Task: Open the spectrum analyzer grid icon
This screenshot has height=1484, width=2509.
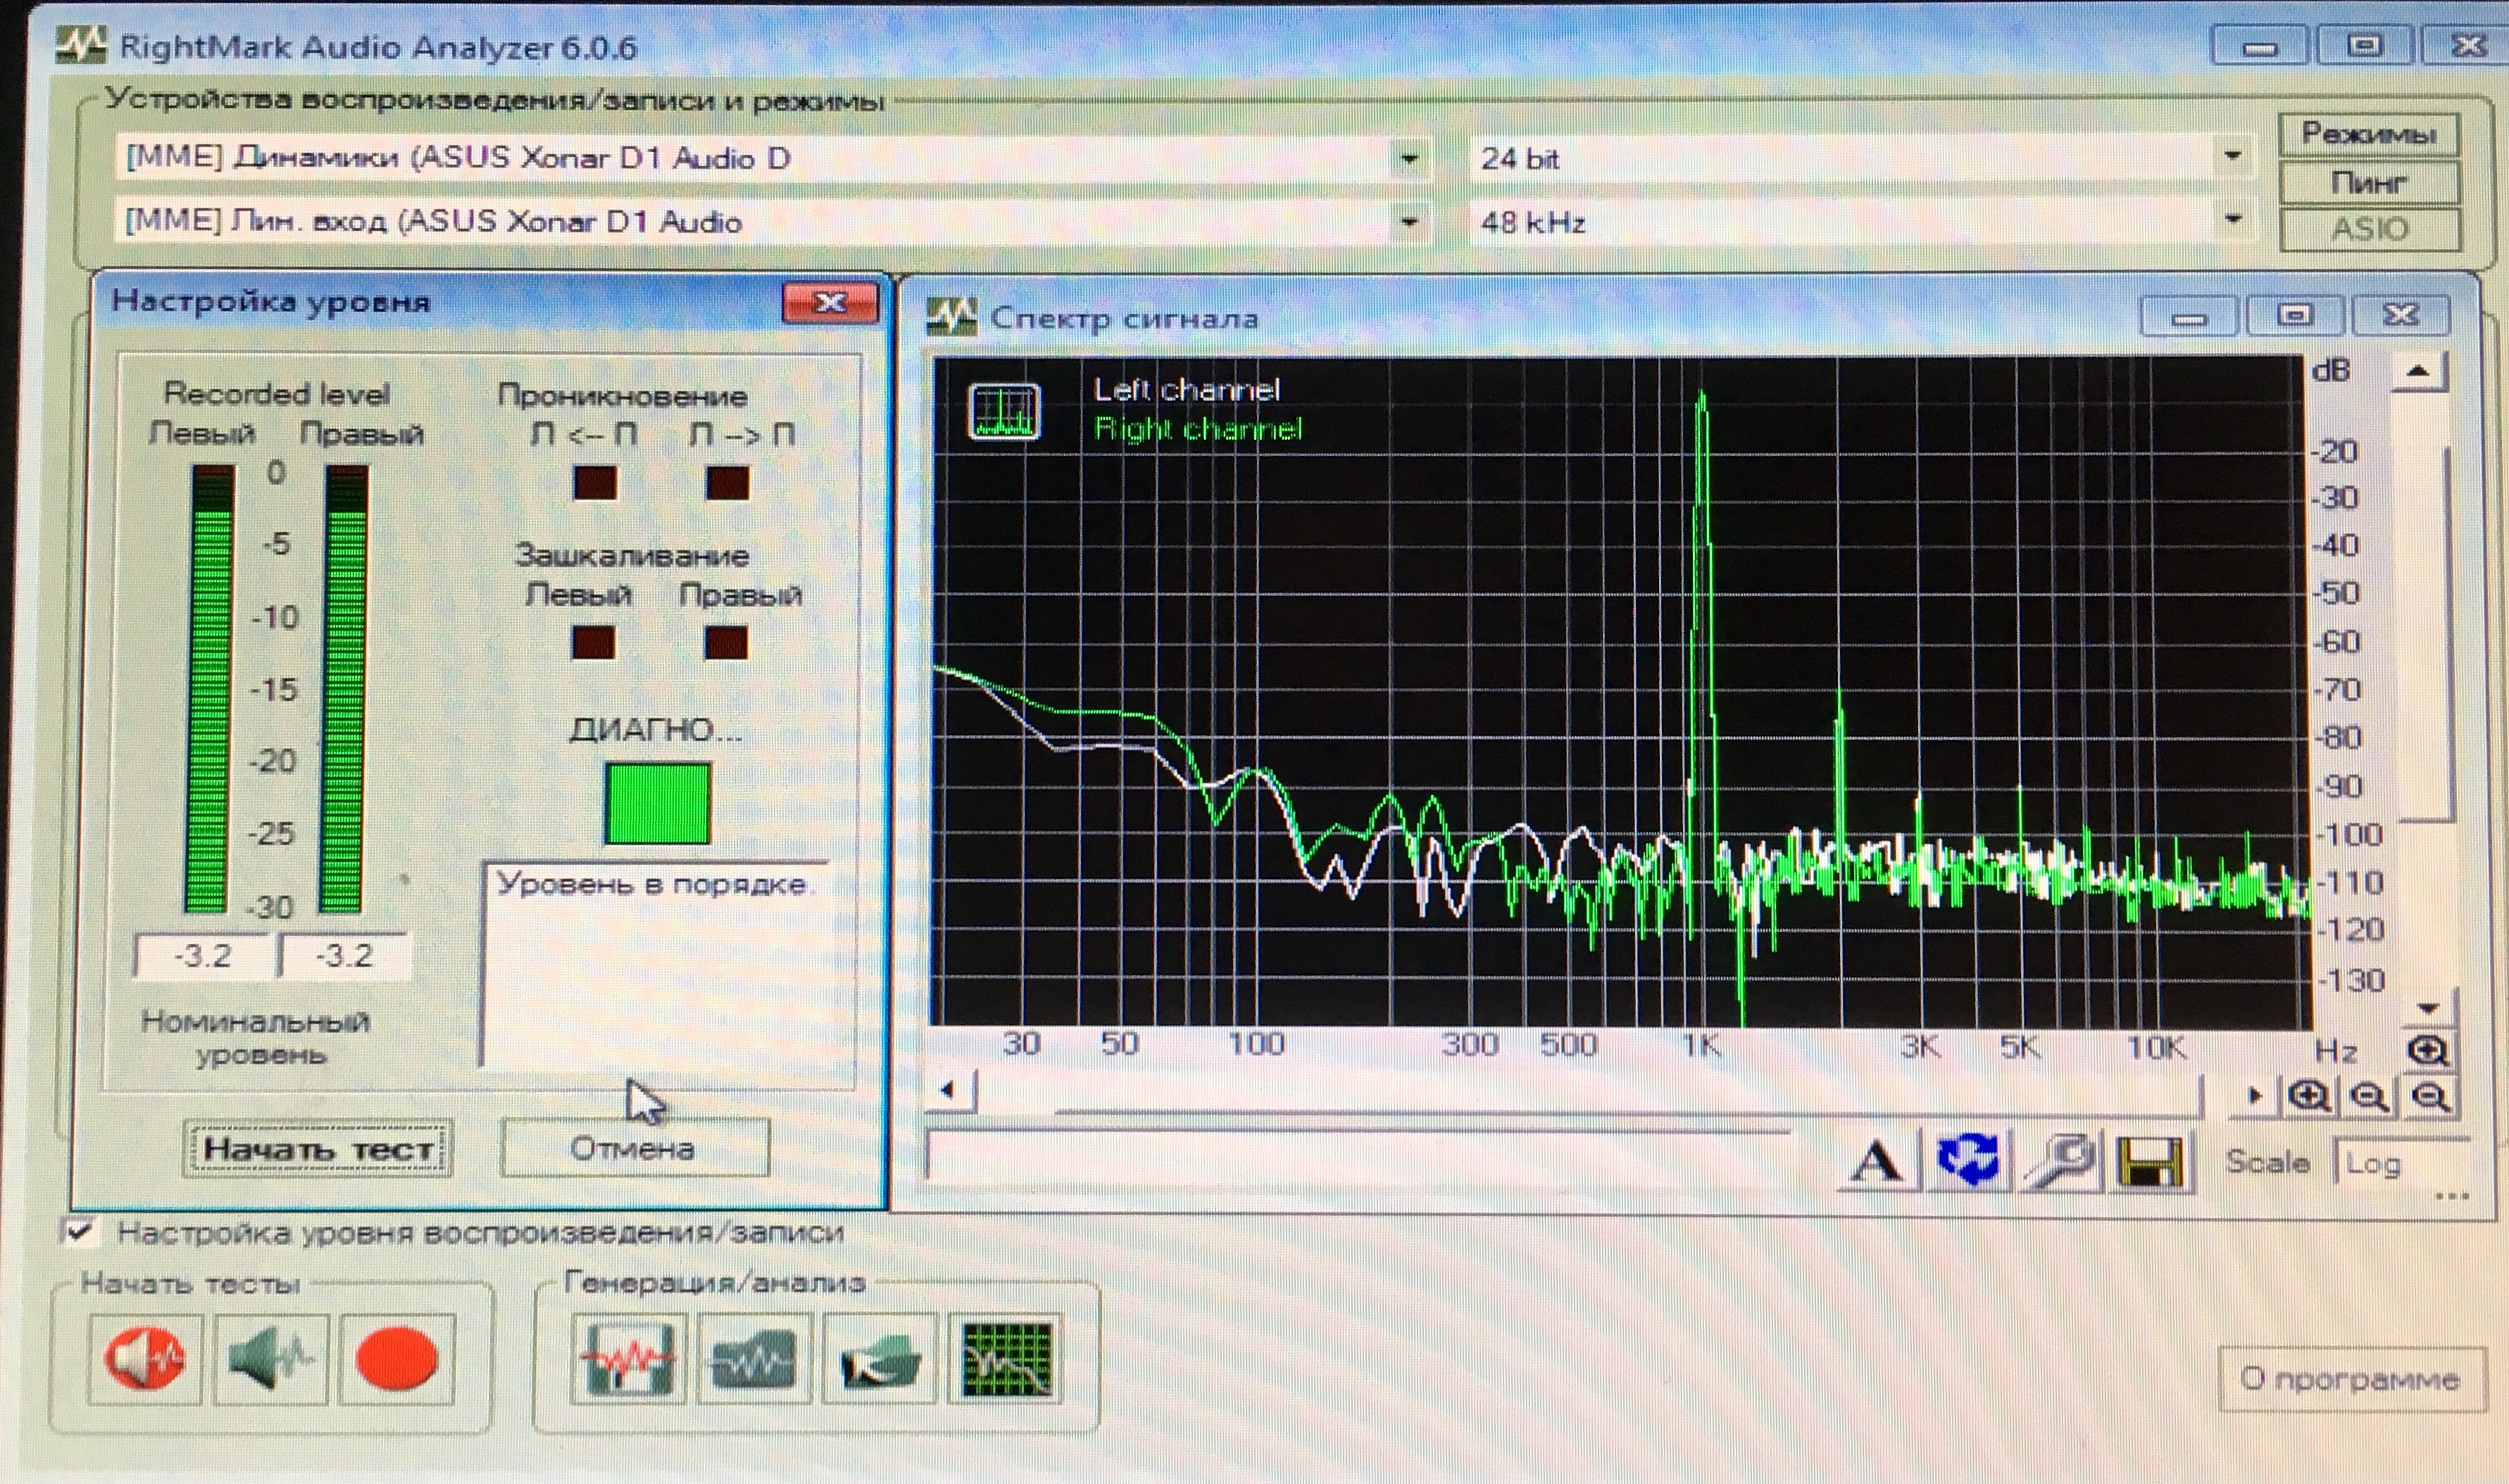Action: click(1005, 1360)
